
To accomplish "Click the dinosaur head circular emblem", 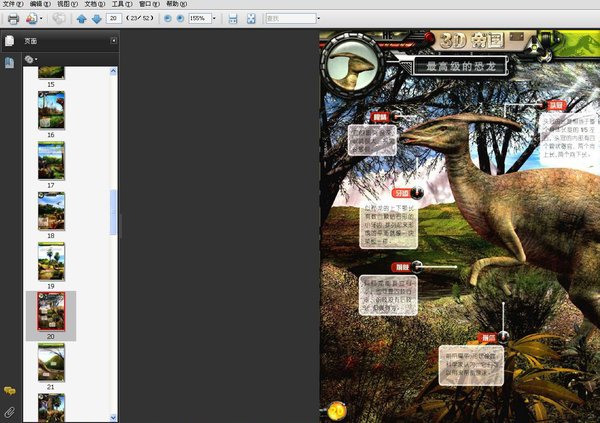I will coord(352,65).
